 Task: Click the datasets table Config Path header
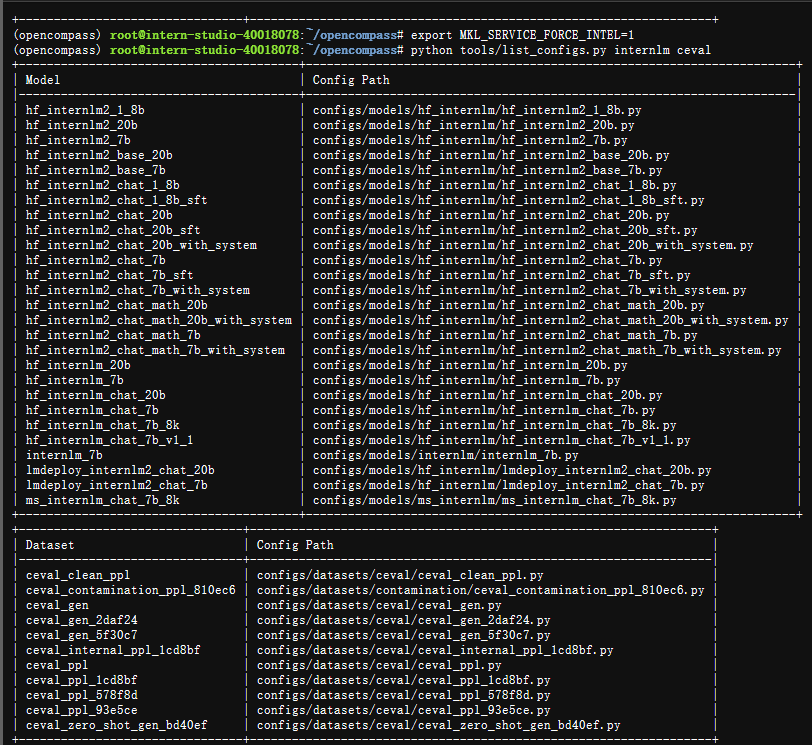pos(295,545)
